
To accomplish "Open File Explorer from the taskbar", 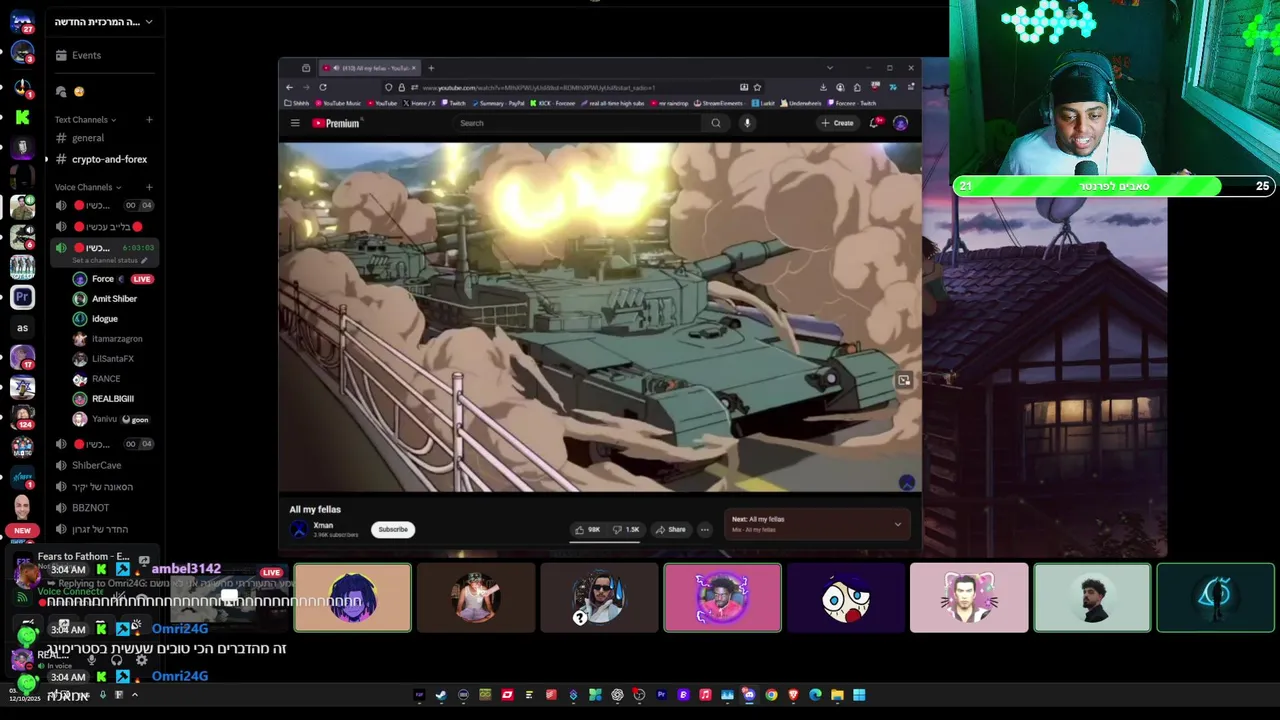I will point(837,695).
